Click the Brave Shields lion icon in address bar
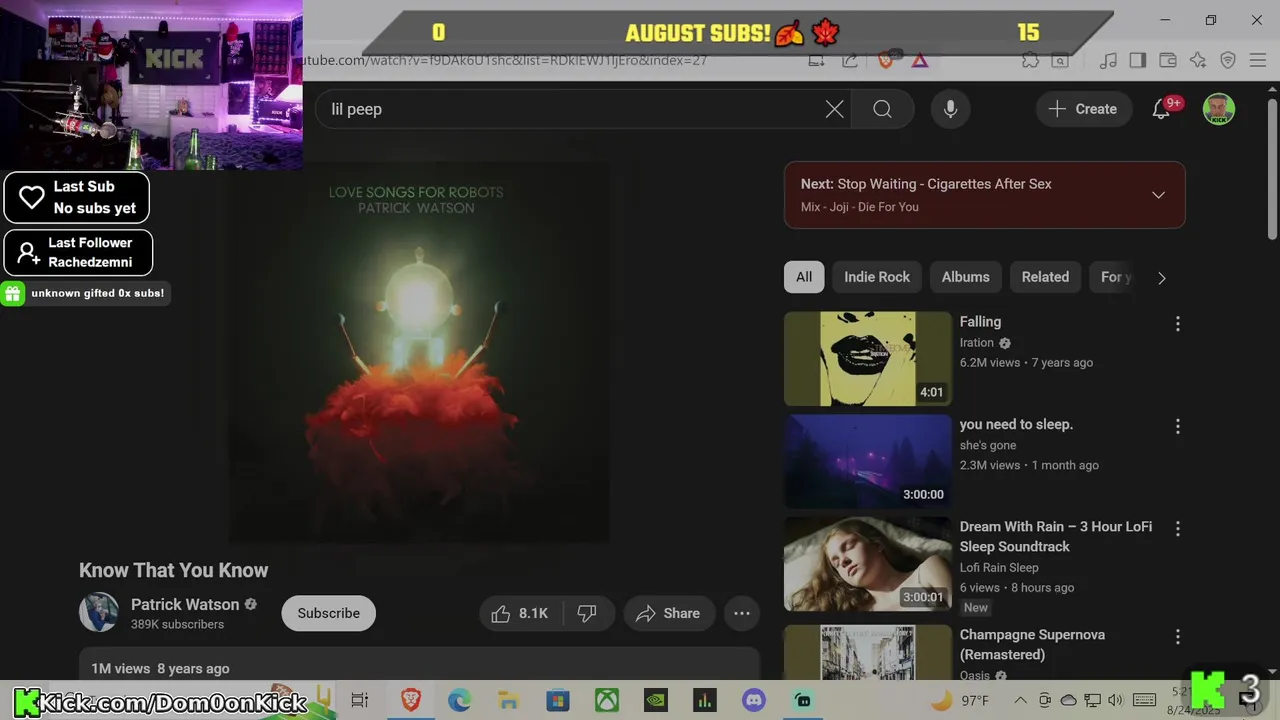1280x720 pixels. tap(885, 60)
